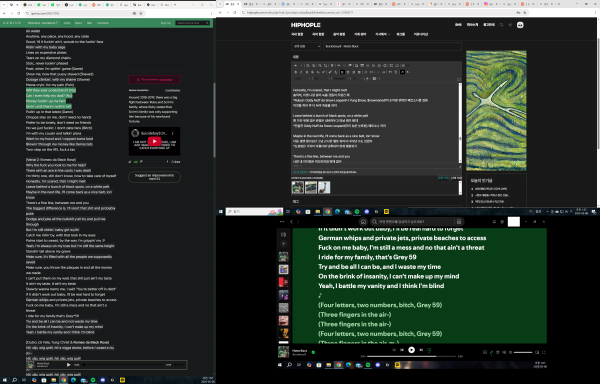Viewport: 600px width, 384px height.
Task: Play the YouTube video on Genius page
Action: pos(154,141)
